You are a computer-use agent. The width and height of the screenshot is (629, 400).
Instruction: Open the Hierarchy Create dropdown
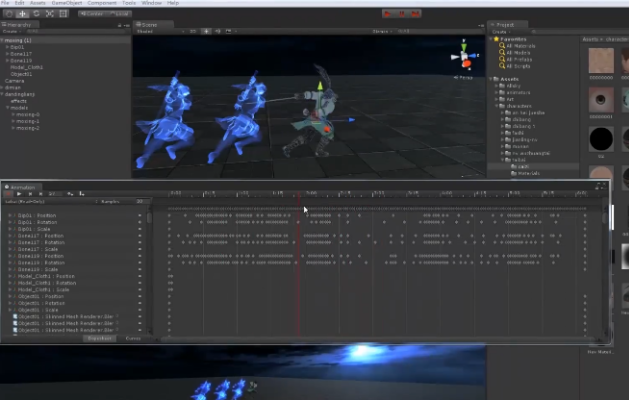point(11,31)
